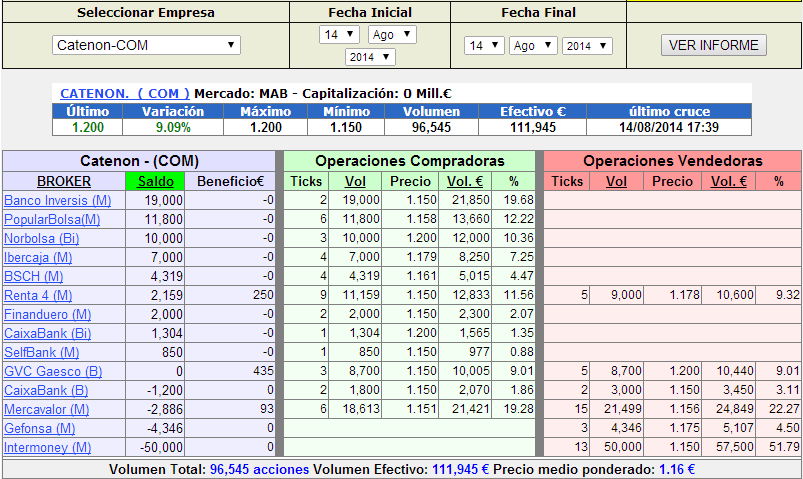Sort sell operations by Vol header

616,181
